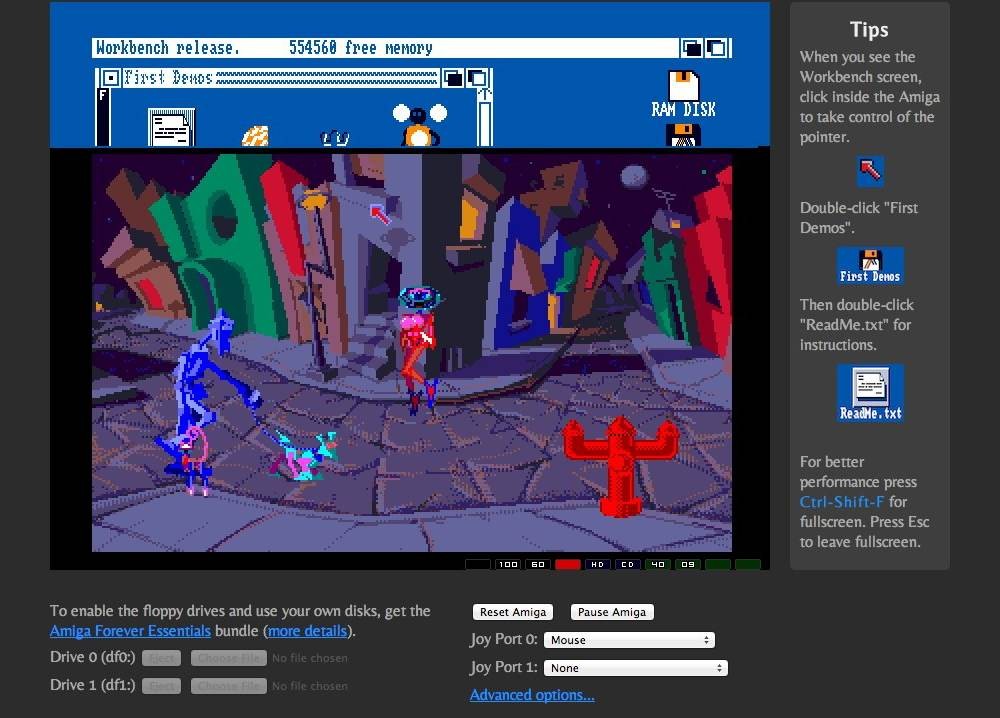Click the pink robot character in the demo
1000x718 pixels.
pyautogui.click(x=418, y=349)
